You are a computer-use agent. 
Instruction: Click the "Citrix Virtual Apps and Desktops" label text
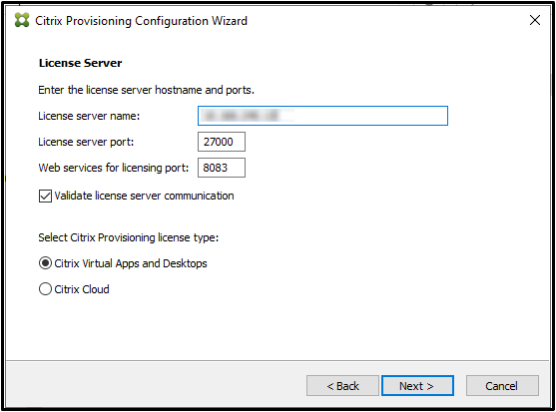[x=130, y=263]
